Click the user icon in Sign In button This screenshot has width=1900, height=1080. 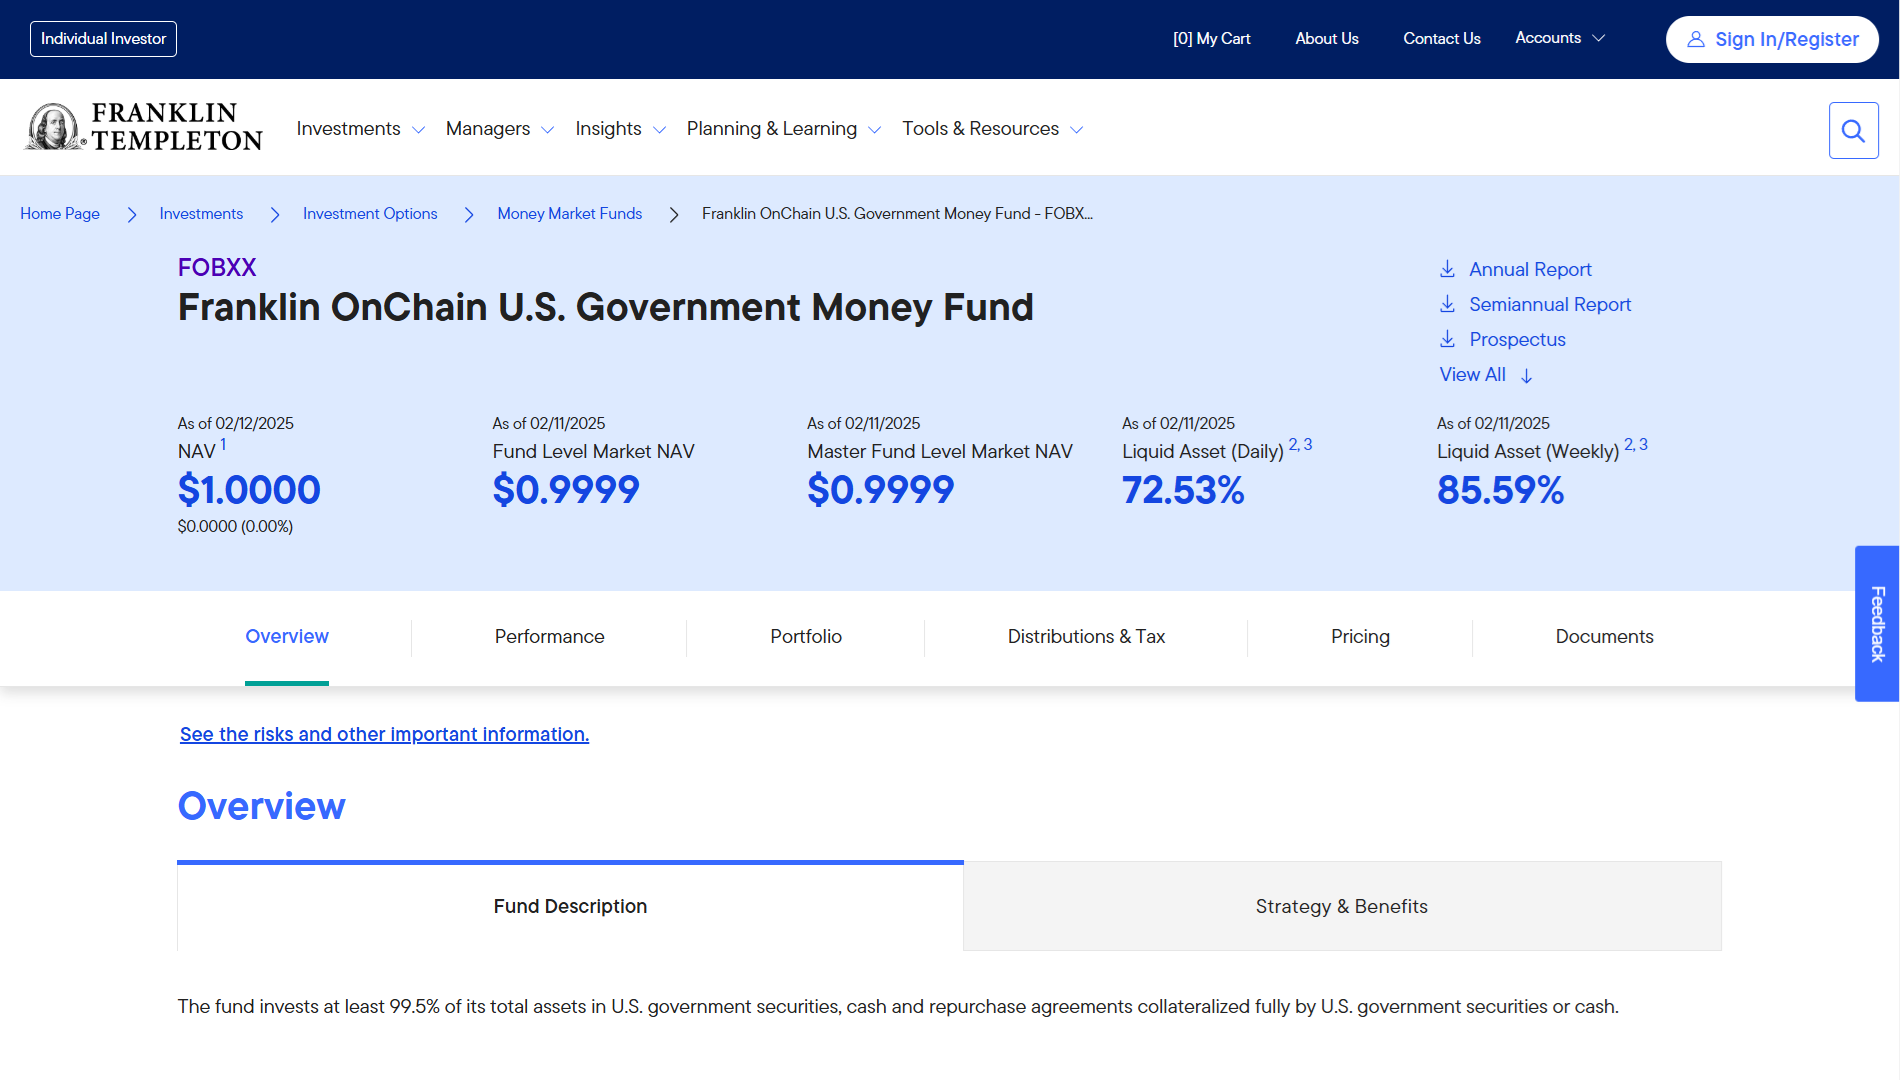(x=1696, y=39)
